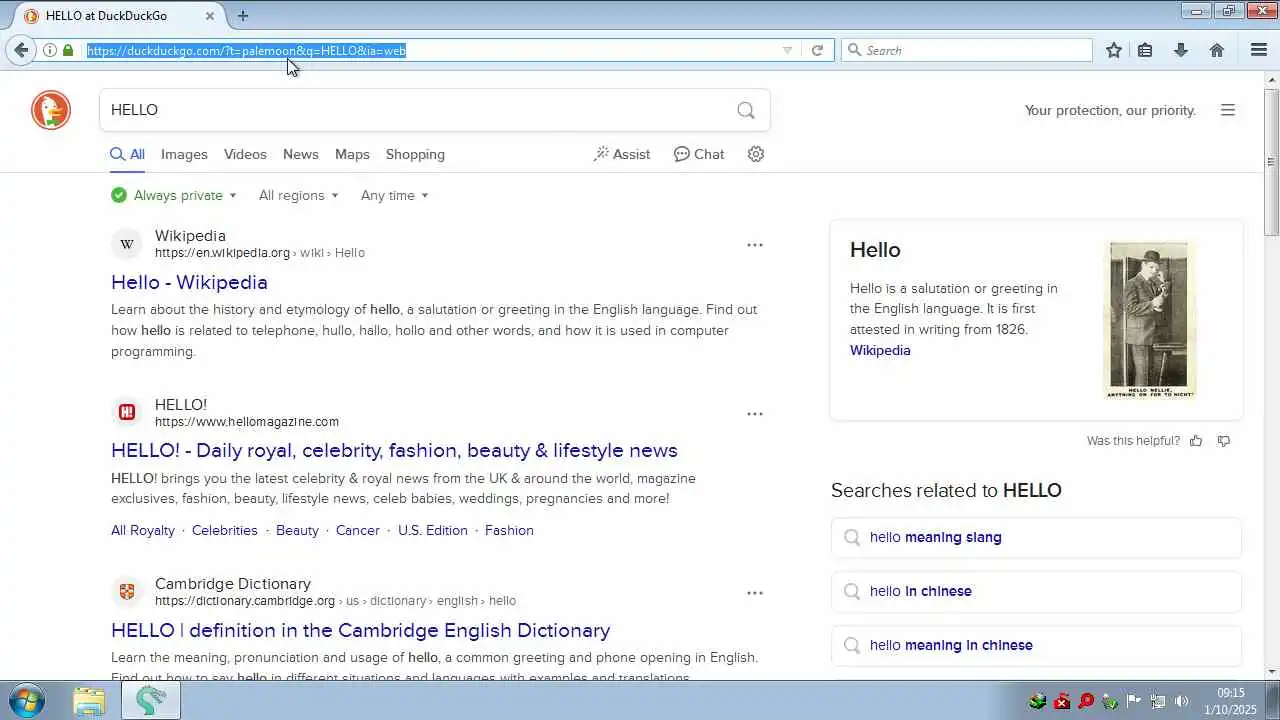Image resolution: width=1280 pixels, height=720 pixels.
Task: Open the Pale Moon hamburger menu
Action: (1259, 50)
